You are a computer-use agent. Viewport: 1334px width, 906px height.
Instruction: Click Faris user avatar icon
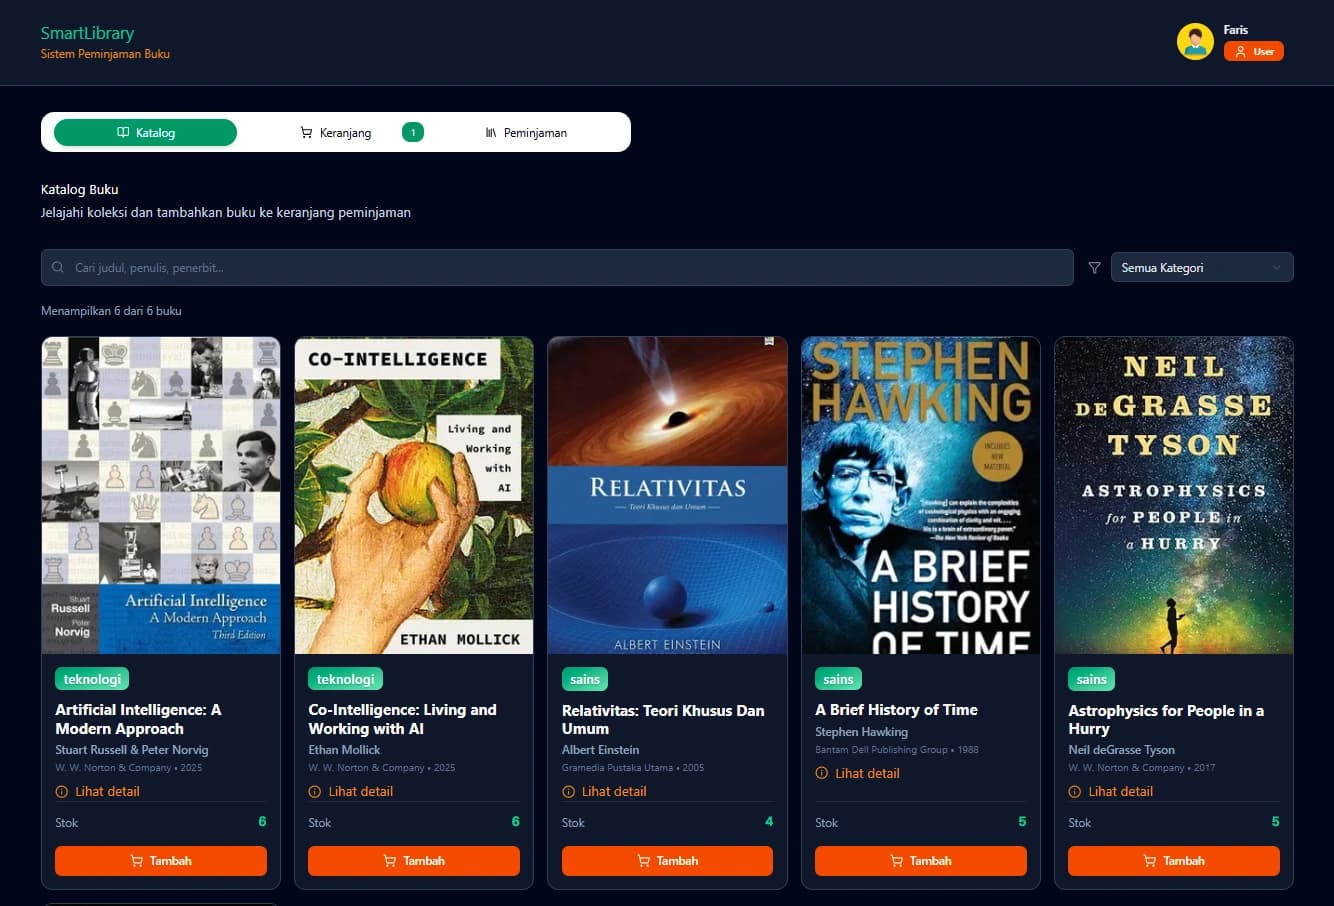(1195, 41)
